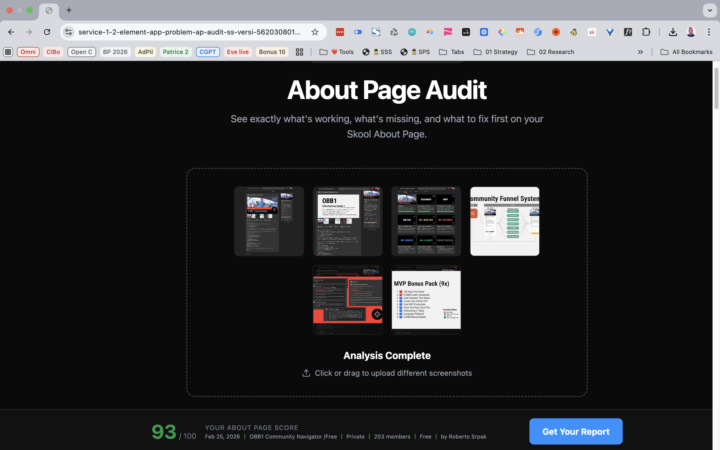Image resolution: width=720 pixels, height=450 pixels.
Task: Click the 'Analysis Complete' text
Action: [387, 356]
